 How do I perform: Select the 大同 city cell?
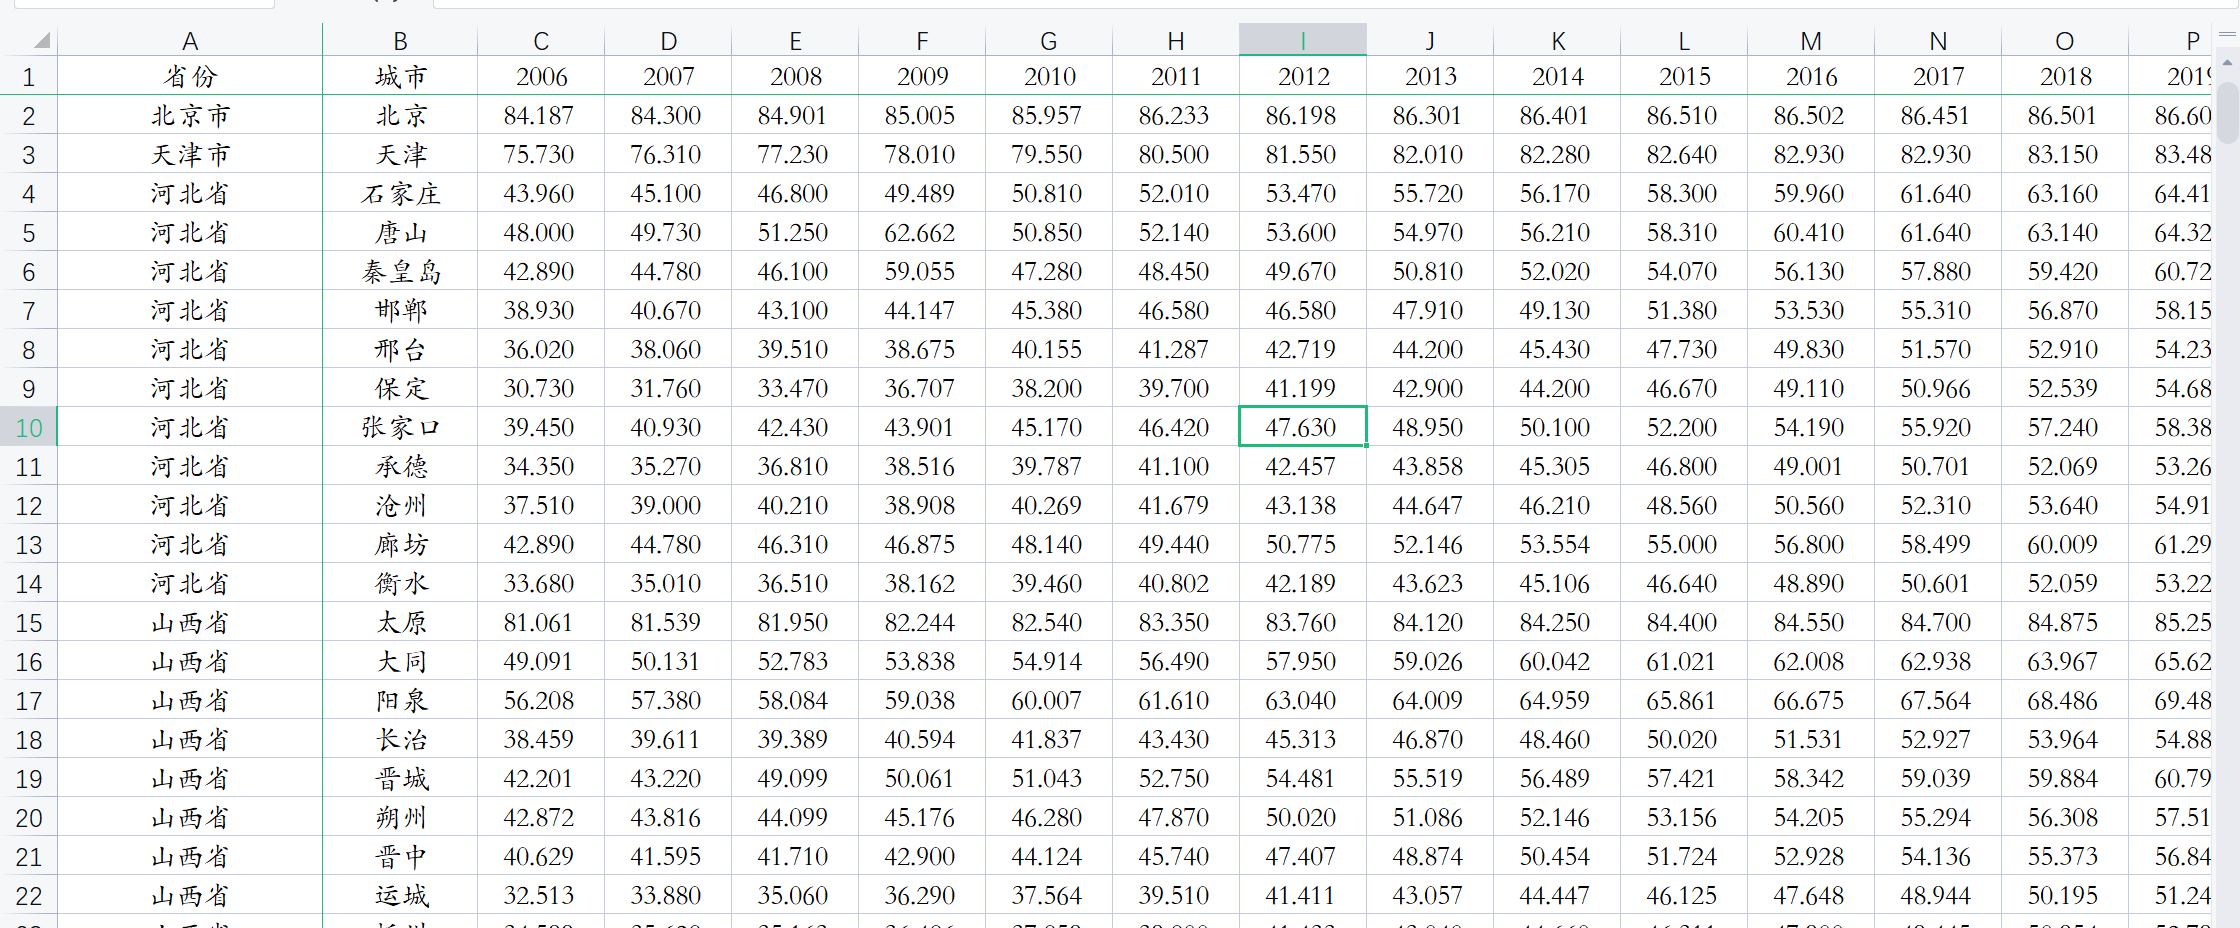pos(400,662)
